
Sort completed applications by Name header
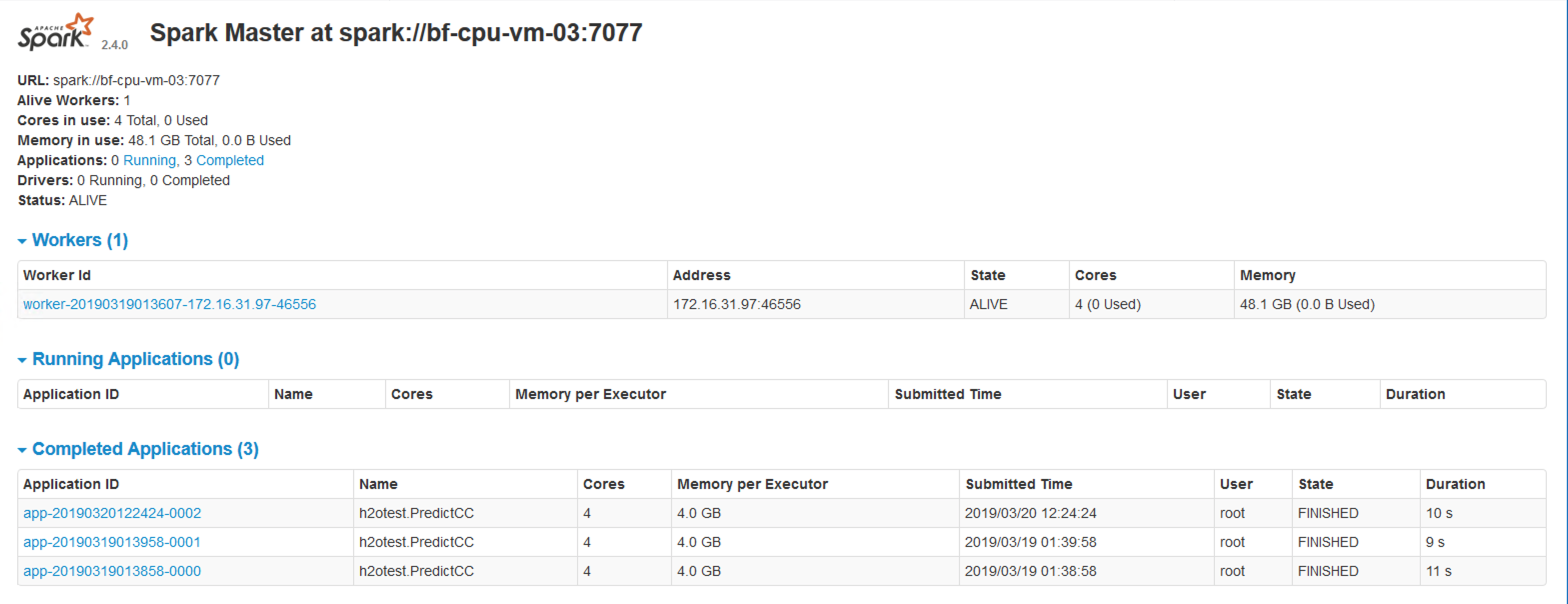pos(378,484)
